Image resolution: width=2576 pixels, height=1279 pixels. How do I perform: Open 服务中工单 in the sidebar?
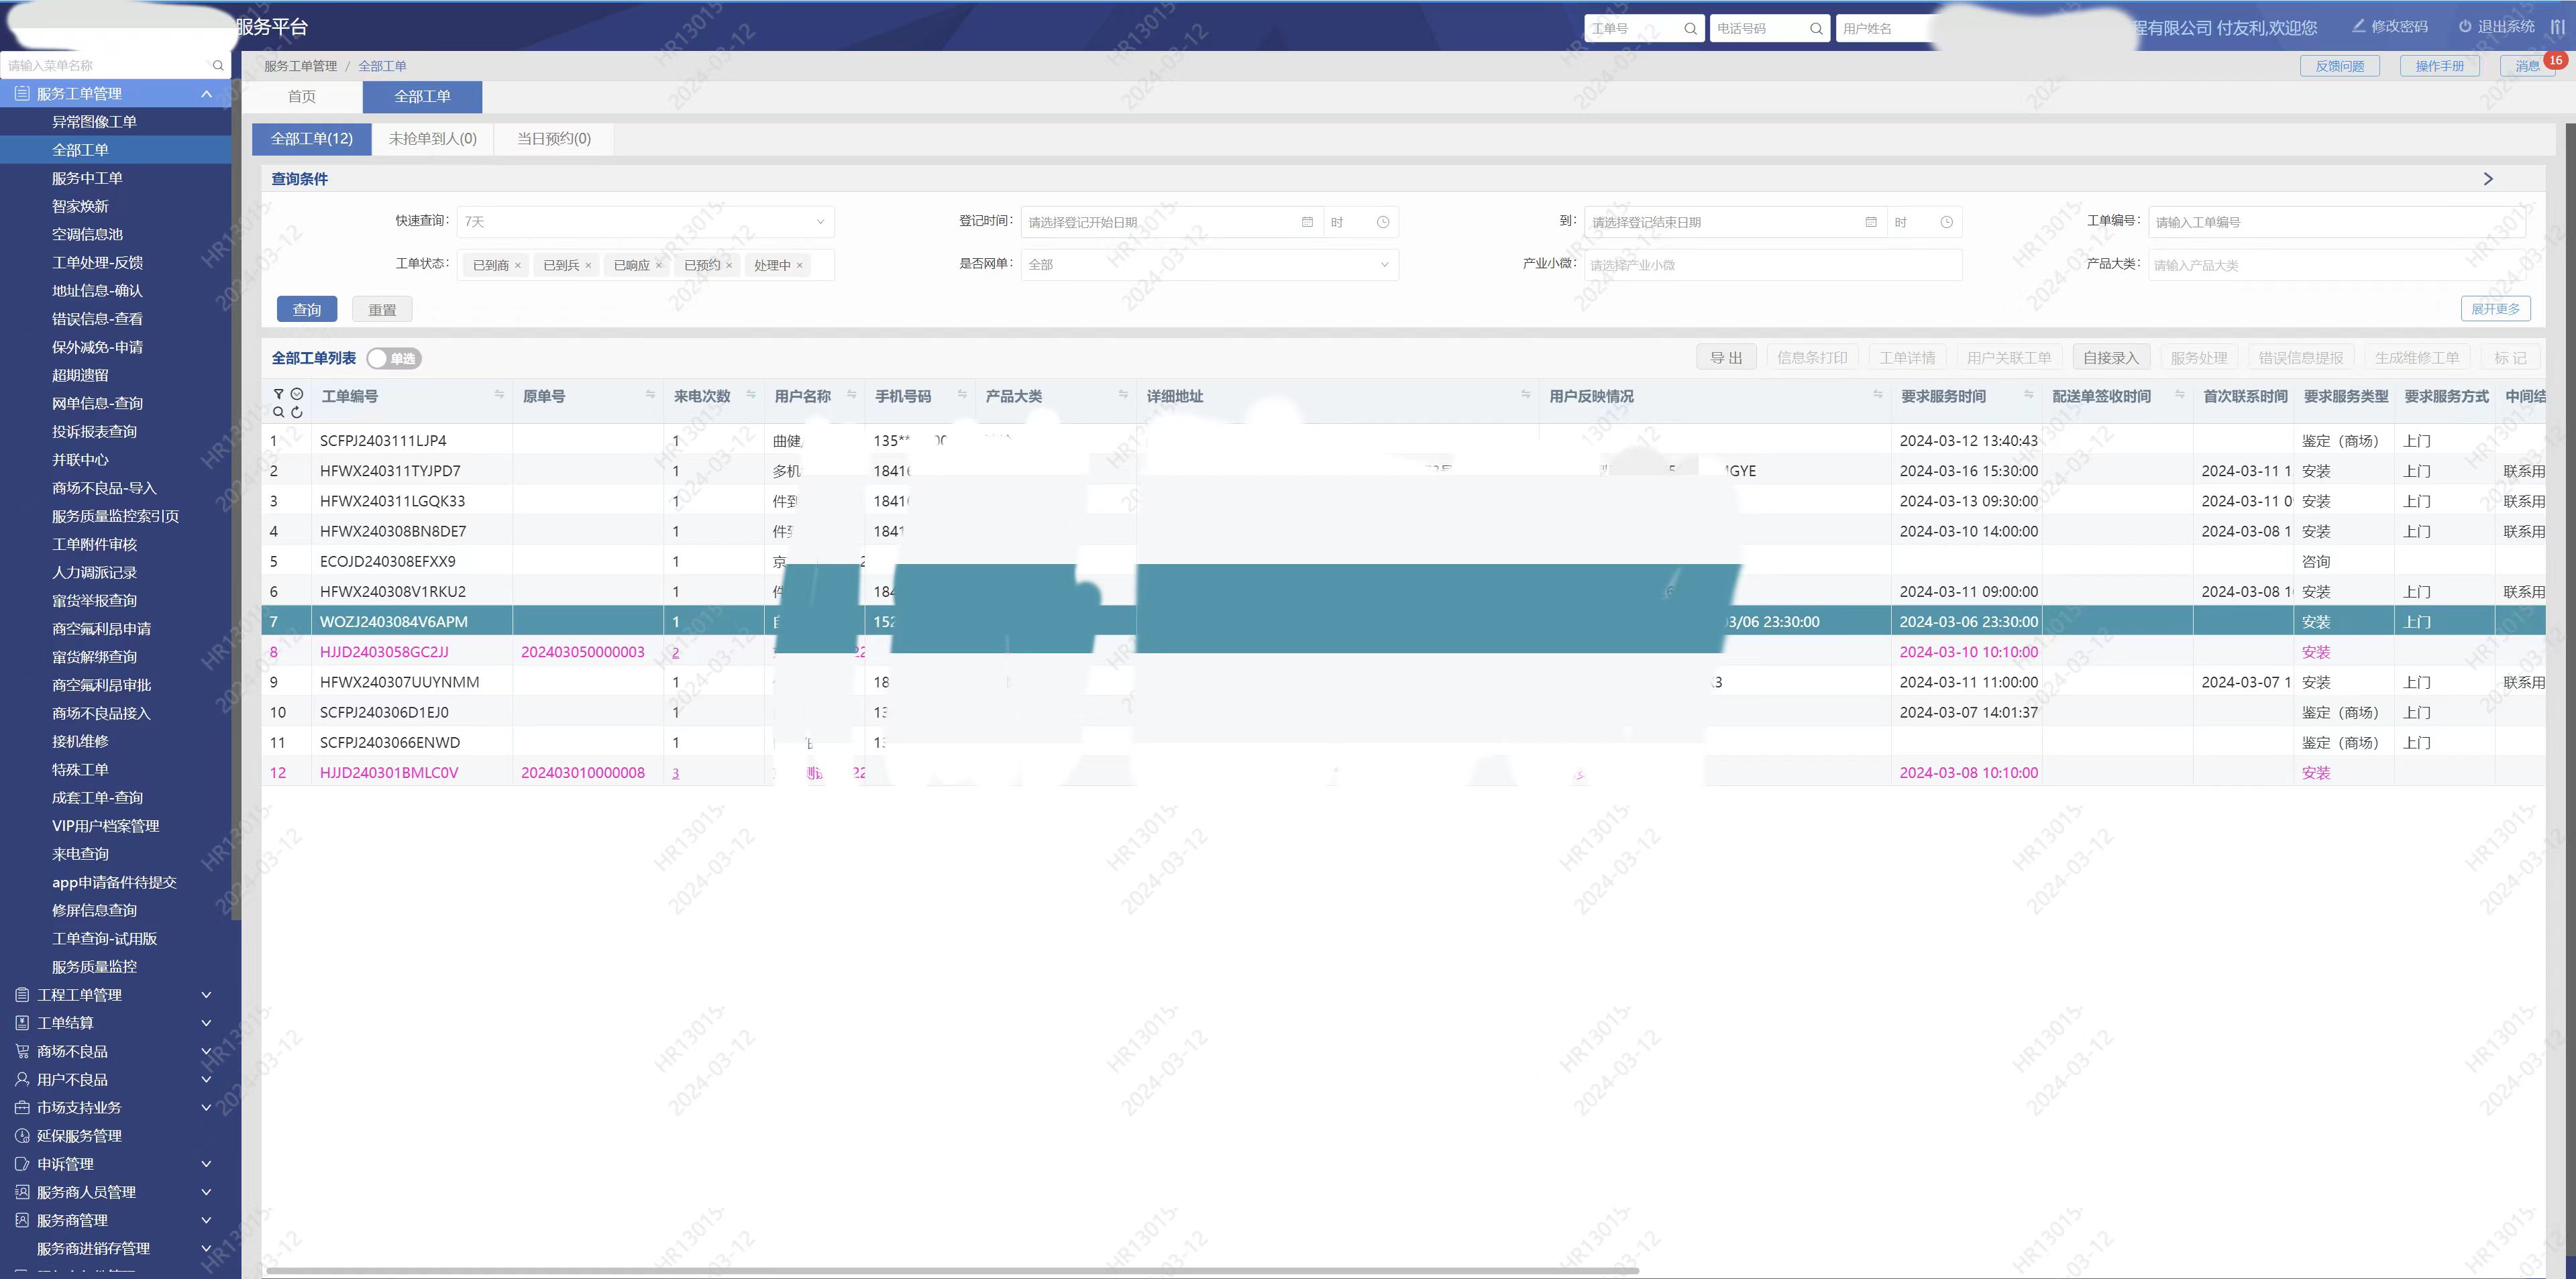(87, 178)
